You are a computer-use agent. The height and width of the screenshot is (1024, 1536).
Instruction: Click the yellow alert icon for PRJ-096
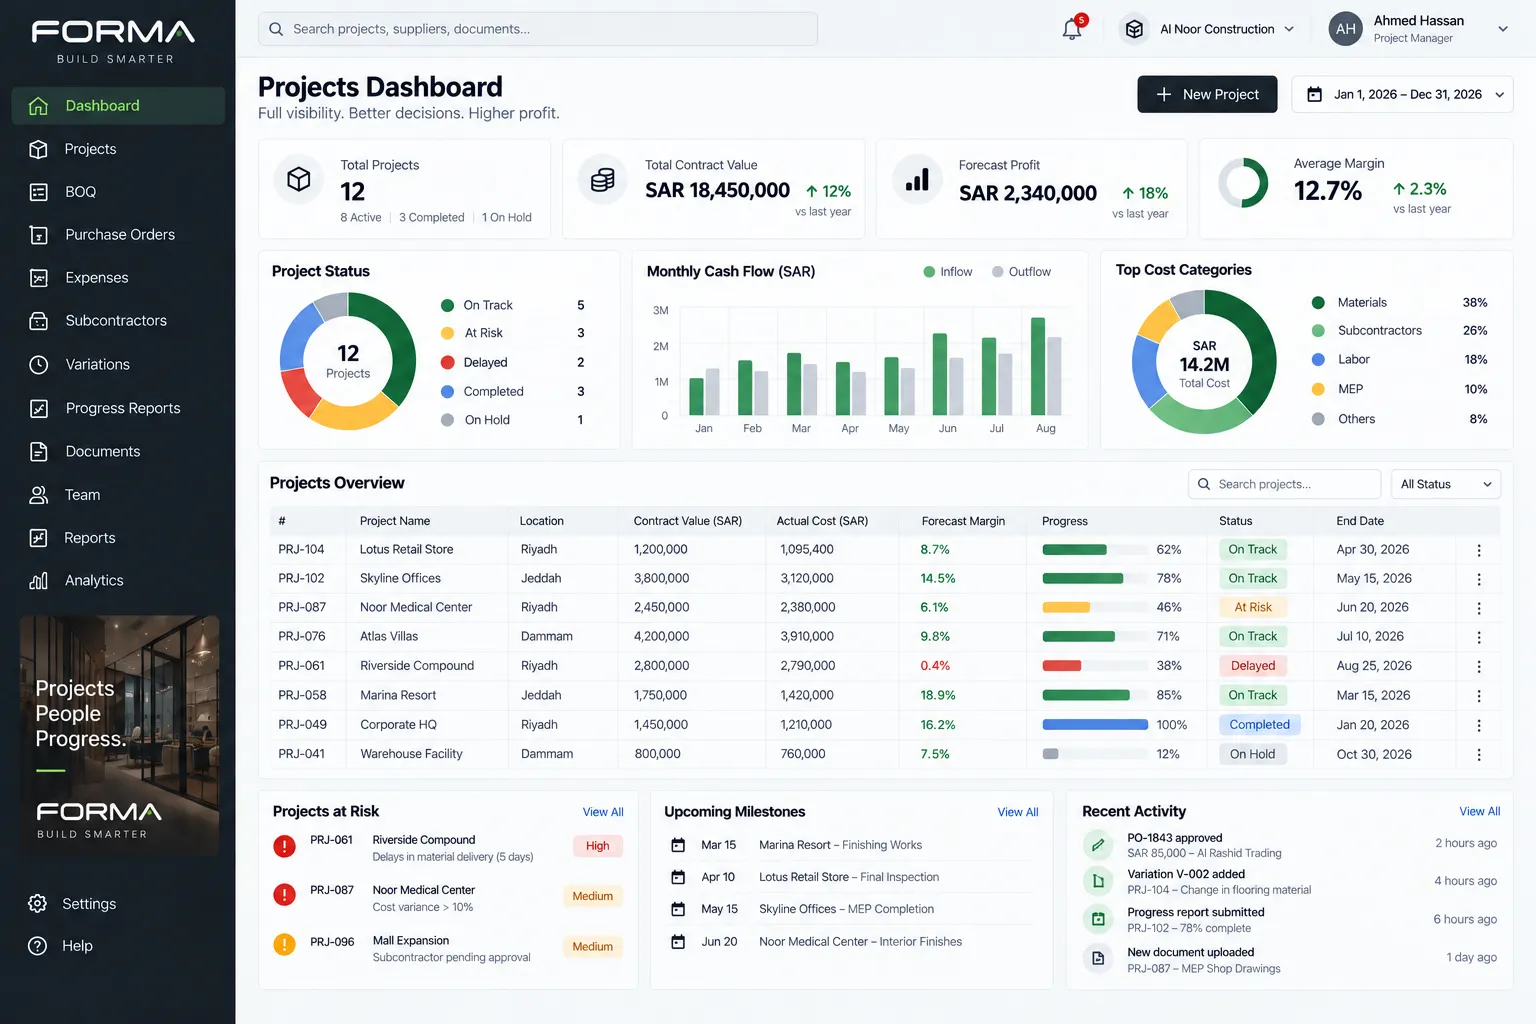(x=285, y=943)
